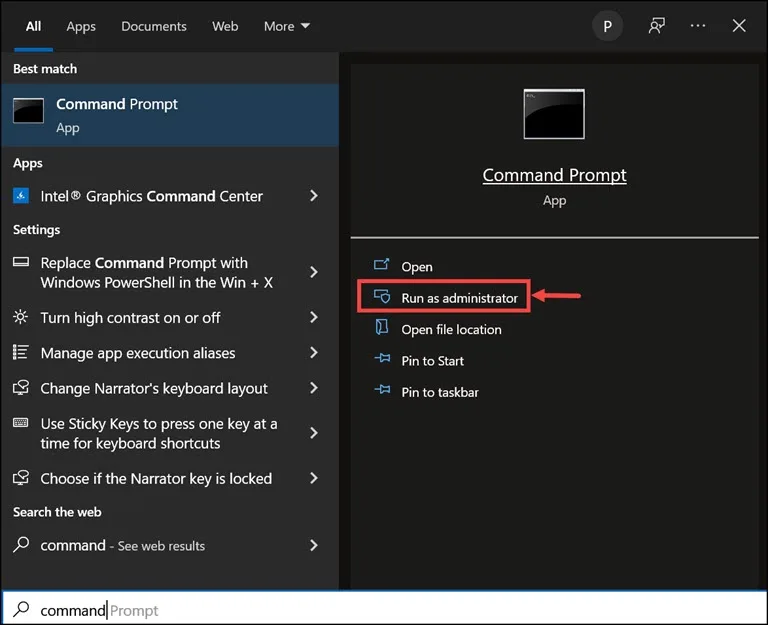This screenshot has height=625, width=768.
Task: Expand Turn high contrast chevron
Action: point(314,317)
